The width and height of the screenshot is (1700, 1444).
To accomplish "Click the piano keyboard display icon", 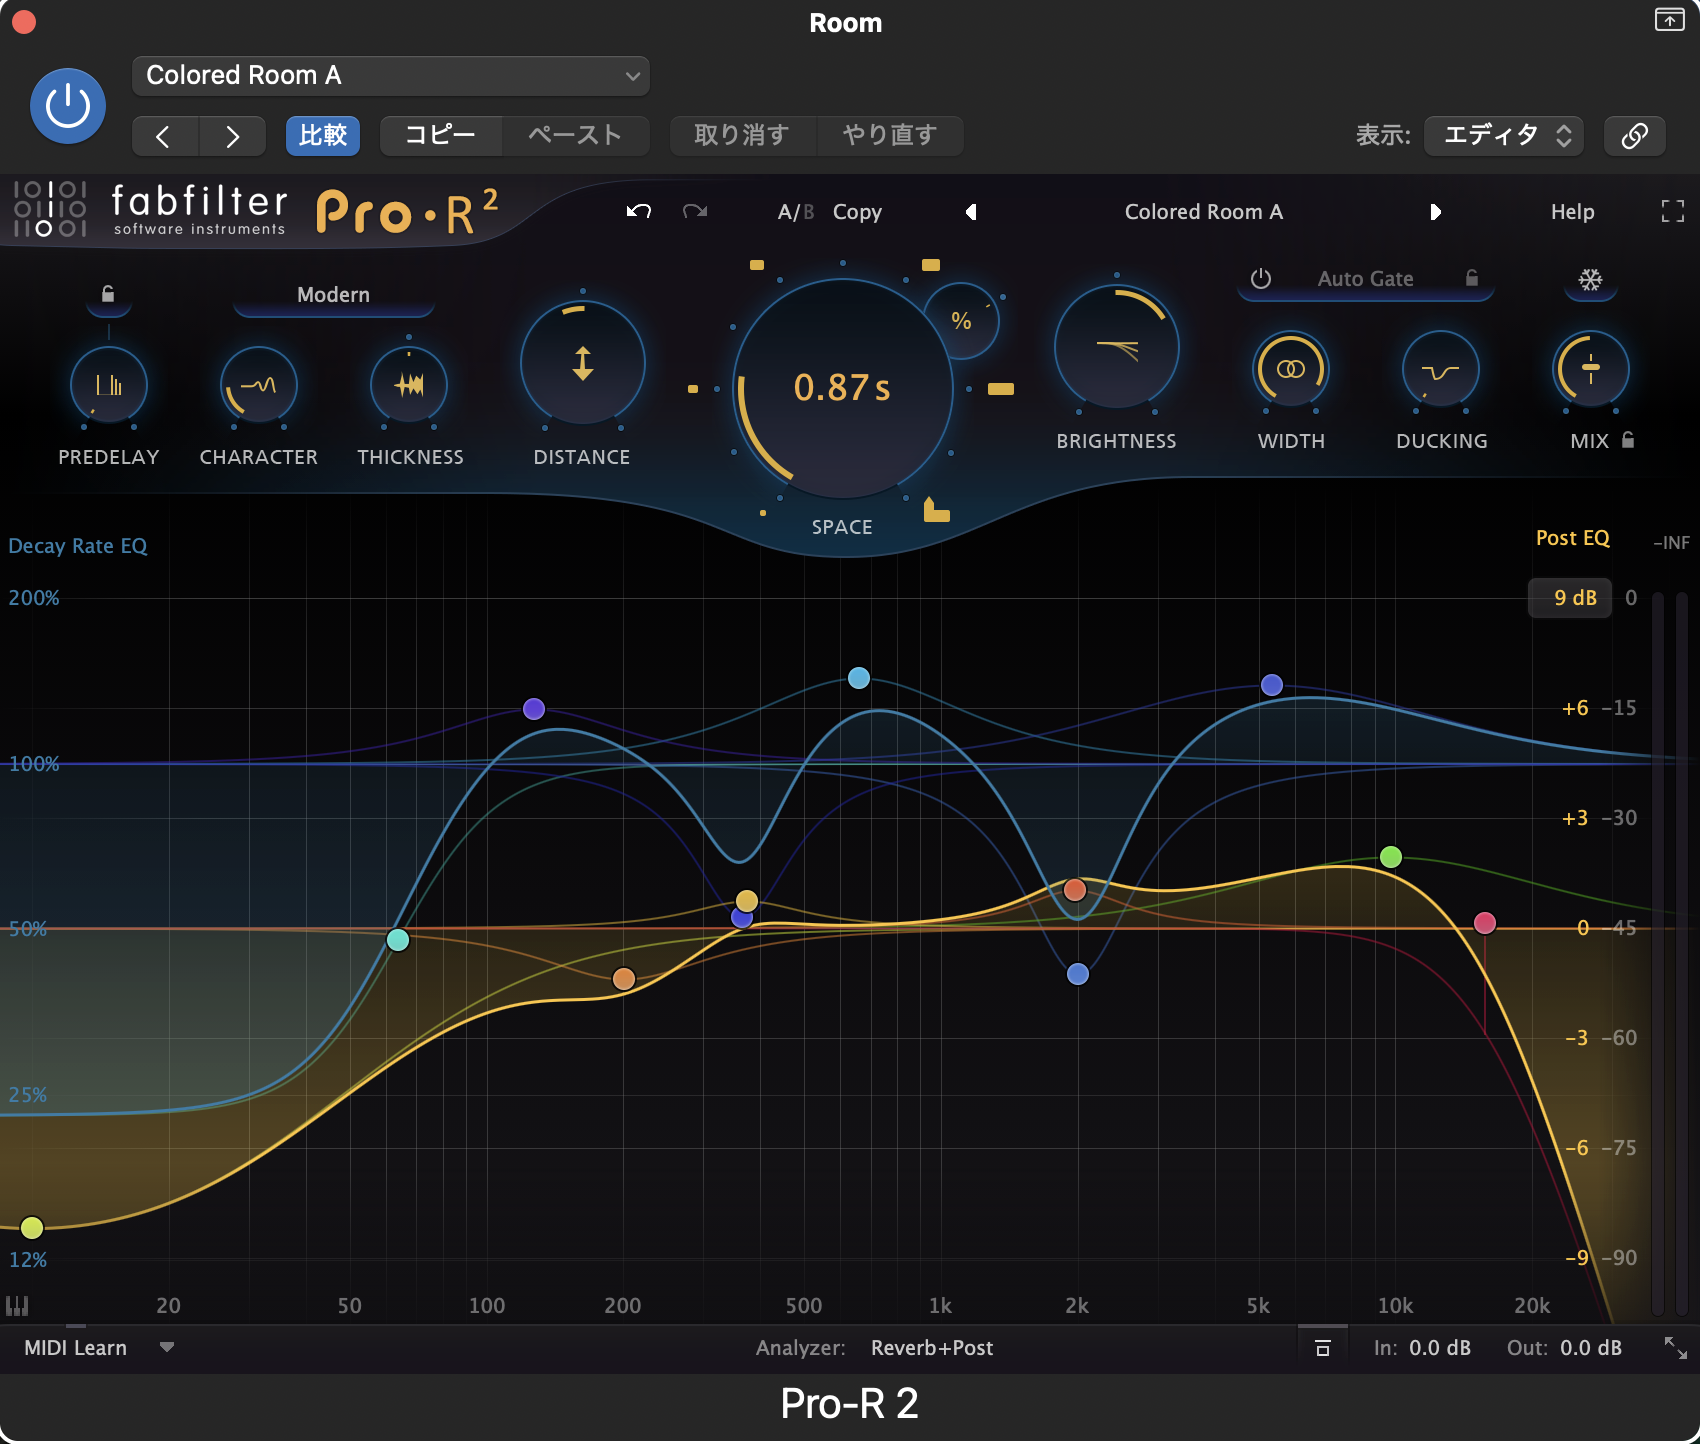I will 17,1306.
